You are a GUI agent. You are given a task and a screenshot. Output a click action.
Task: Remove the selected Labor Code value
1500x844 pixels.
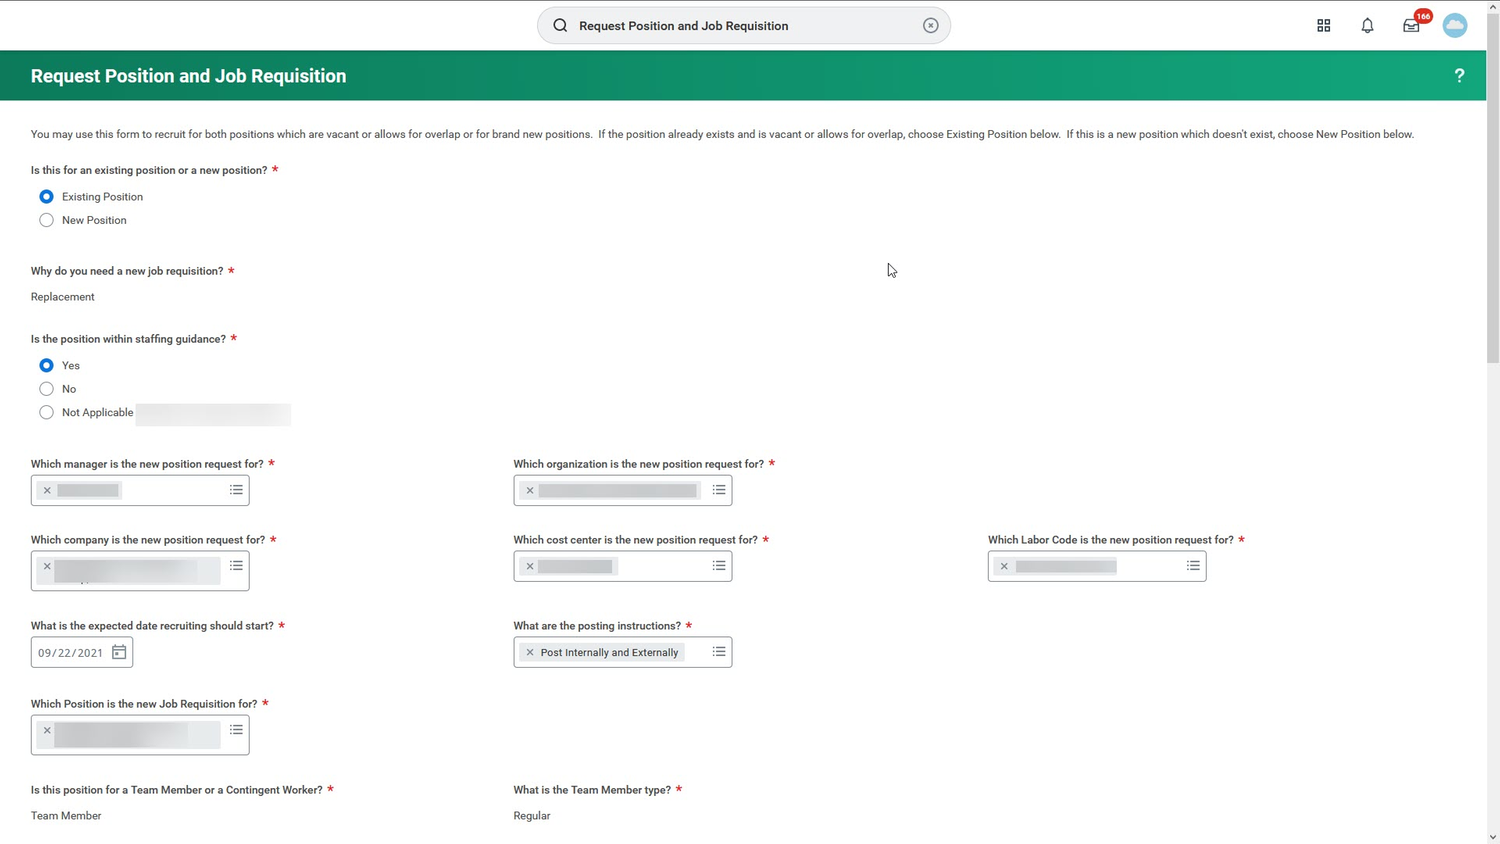[1004, 565]
